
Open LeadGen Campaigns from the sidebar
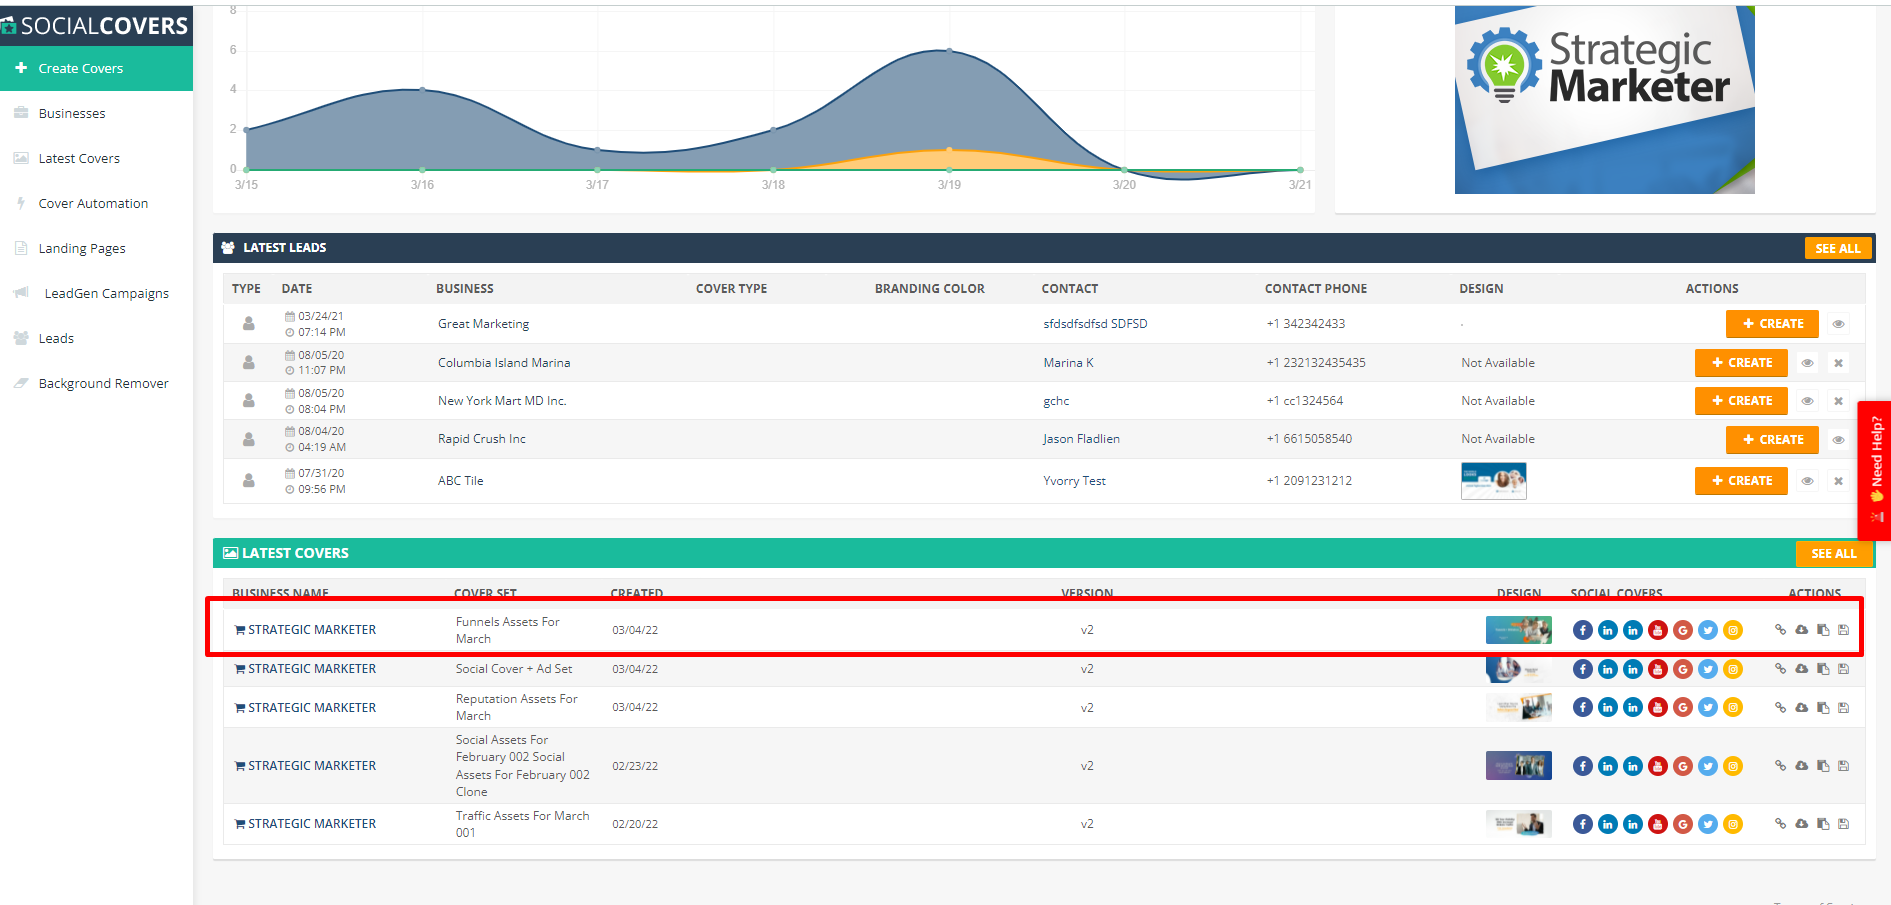[106, 293]
